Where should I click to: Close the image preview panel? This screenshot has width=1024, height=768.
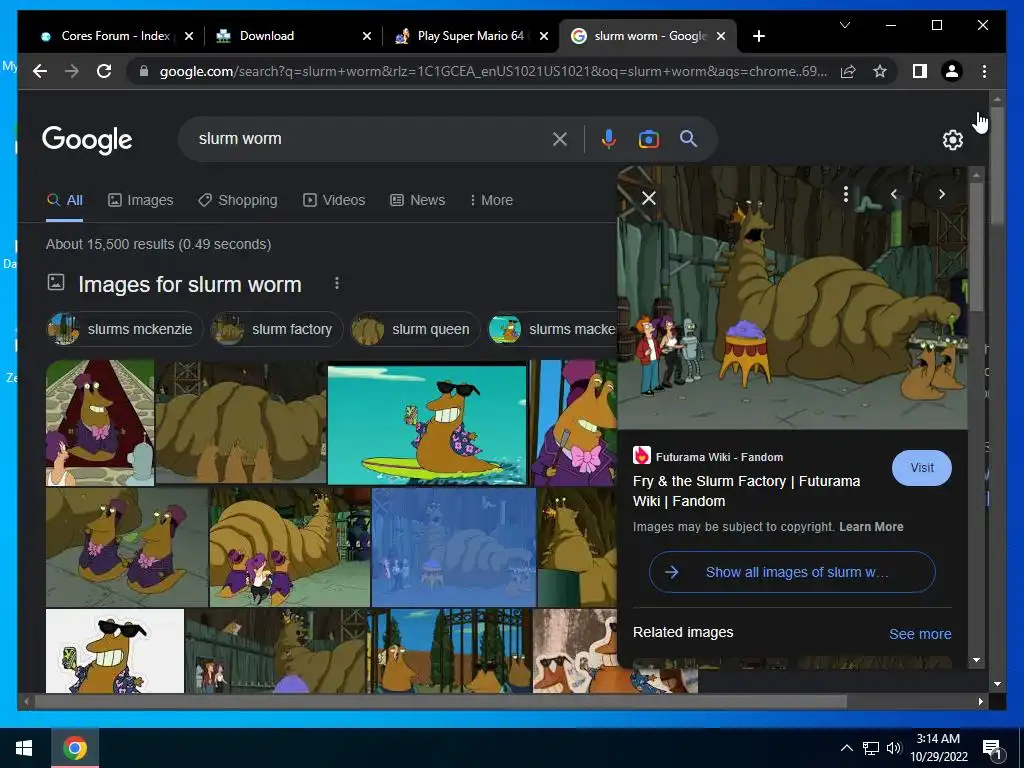pyautogui.click(x=648, y=198)
